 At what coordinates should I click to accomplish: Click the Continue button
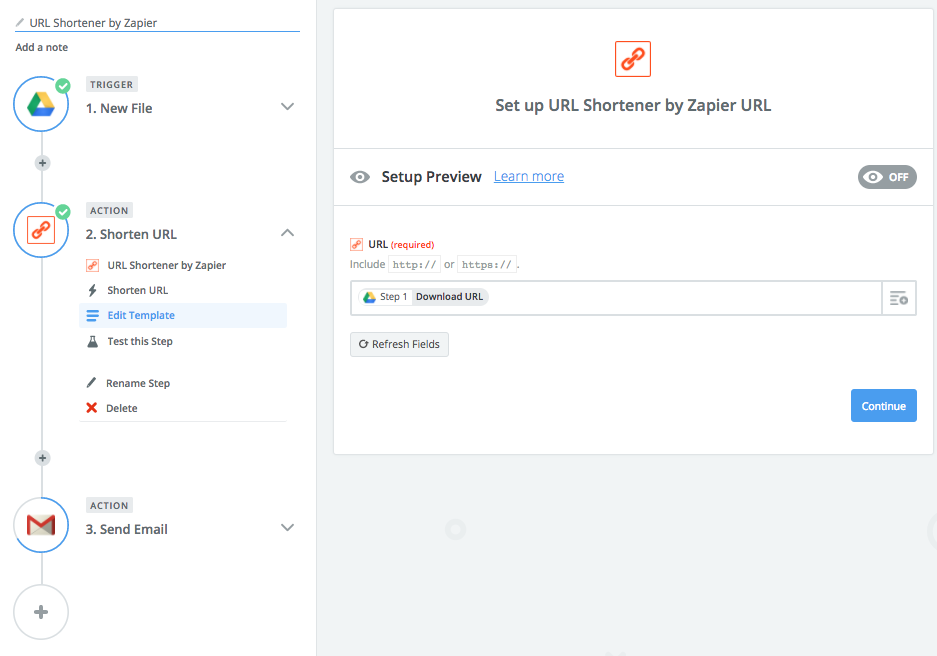883,406
